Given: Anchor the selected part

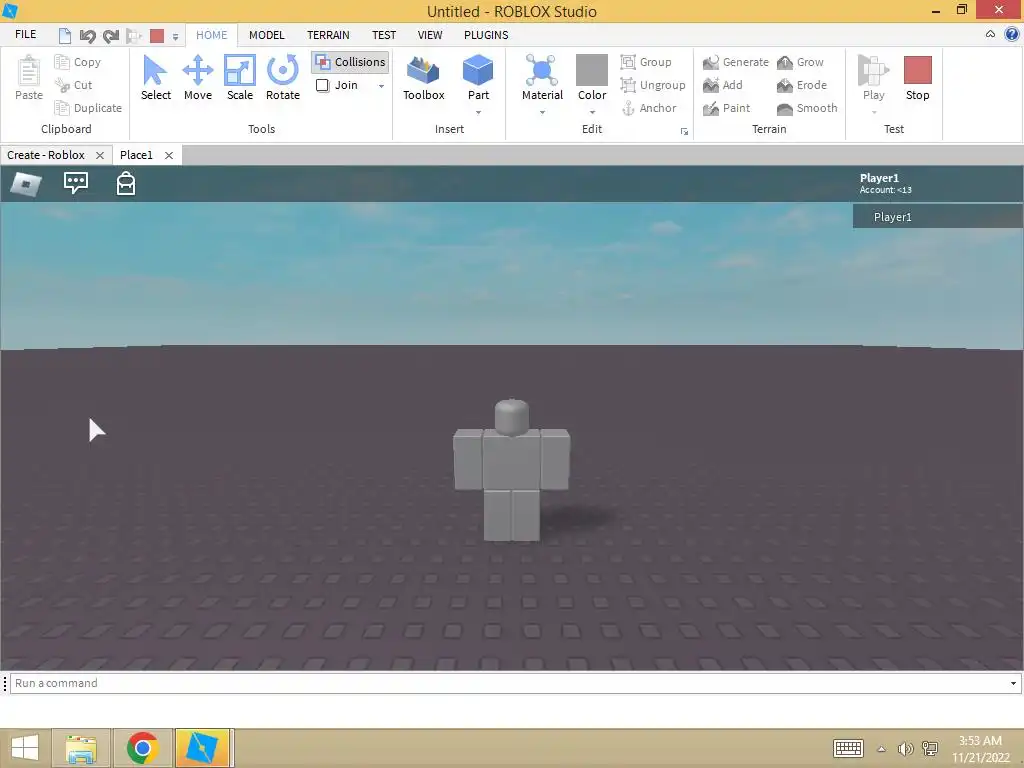Looking at the screenshot, I should [x=648, y=108].
